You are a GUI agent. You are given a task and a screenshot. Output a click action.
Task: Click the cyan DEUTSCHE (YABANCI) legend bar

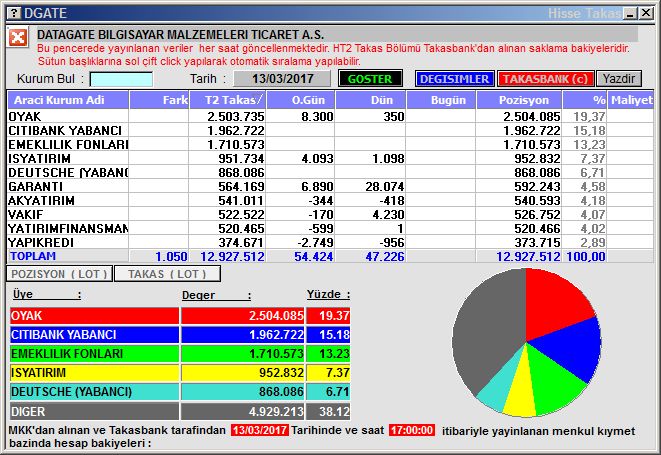[x=94, y=392]
